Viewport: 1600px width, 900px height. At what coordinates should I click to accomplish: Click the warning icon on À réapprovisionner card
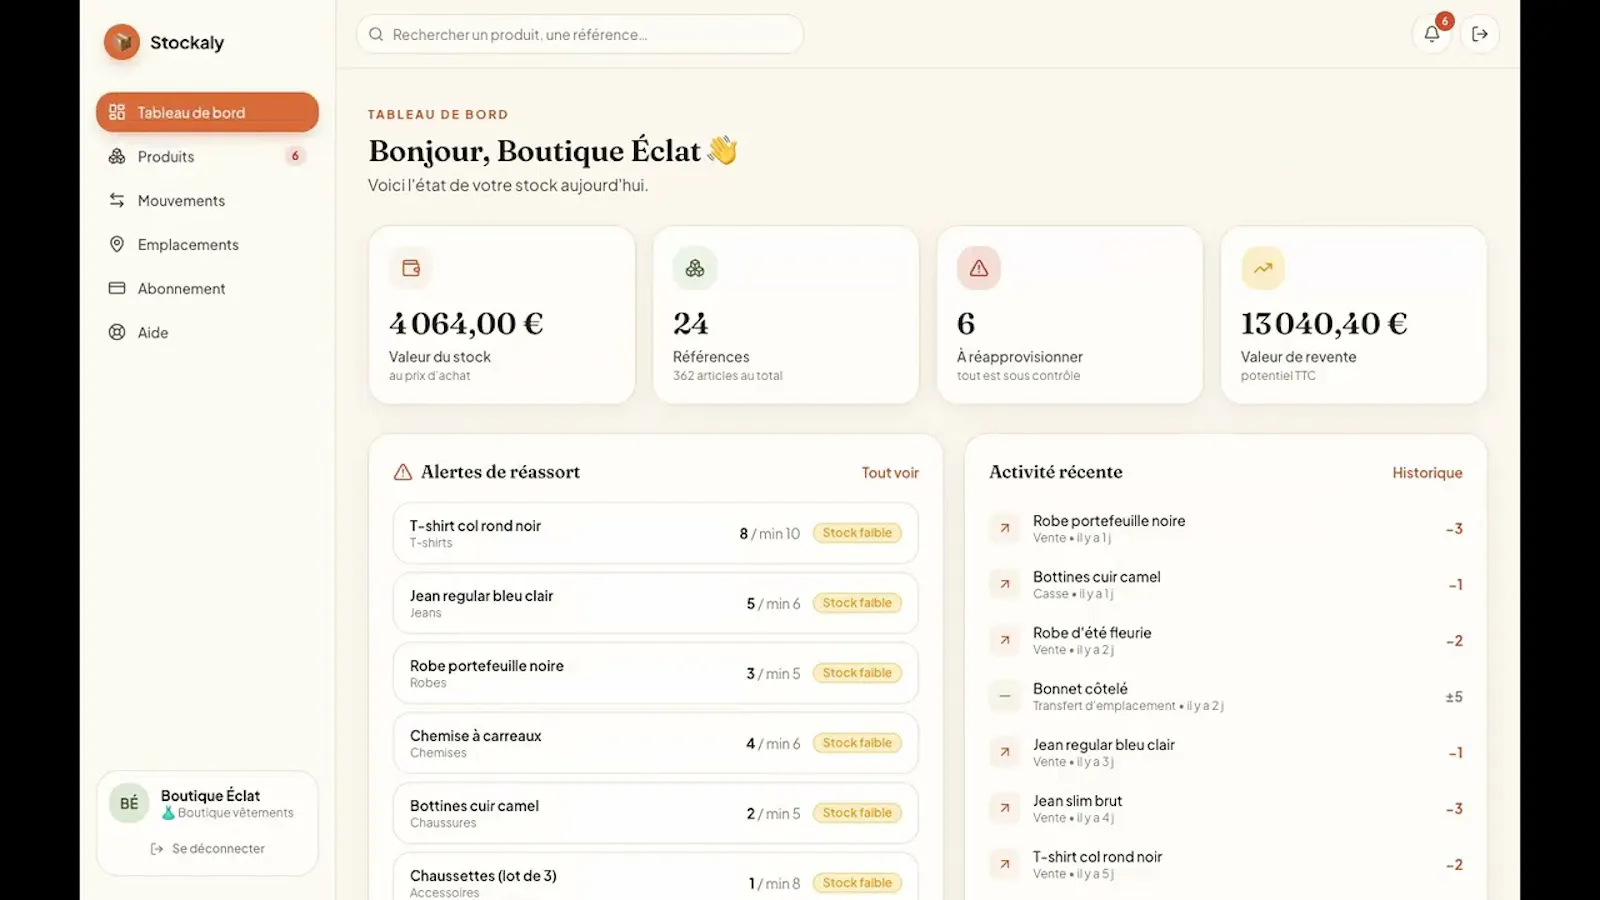coord(979,268)
